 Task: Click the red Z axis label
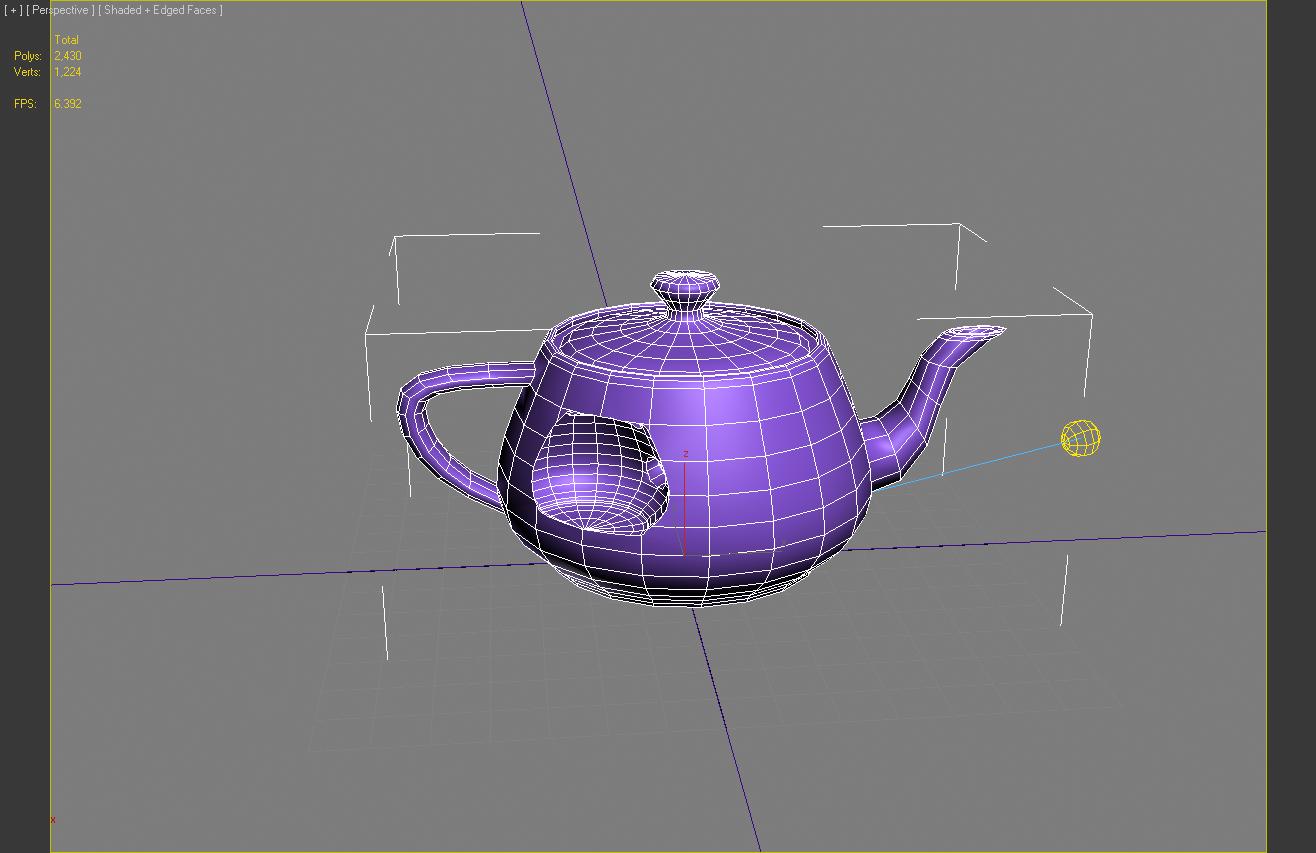pyautogui.click(x=686, y=455)
